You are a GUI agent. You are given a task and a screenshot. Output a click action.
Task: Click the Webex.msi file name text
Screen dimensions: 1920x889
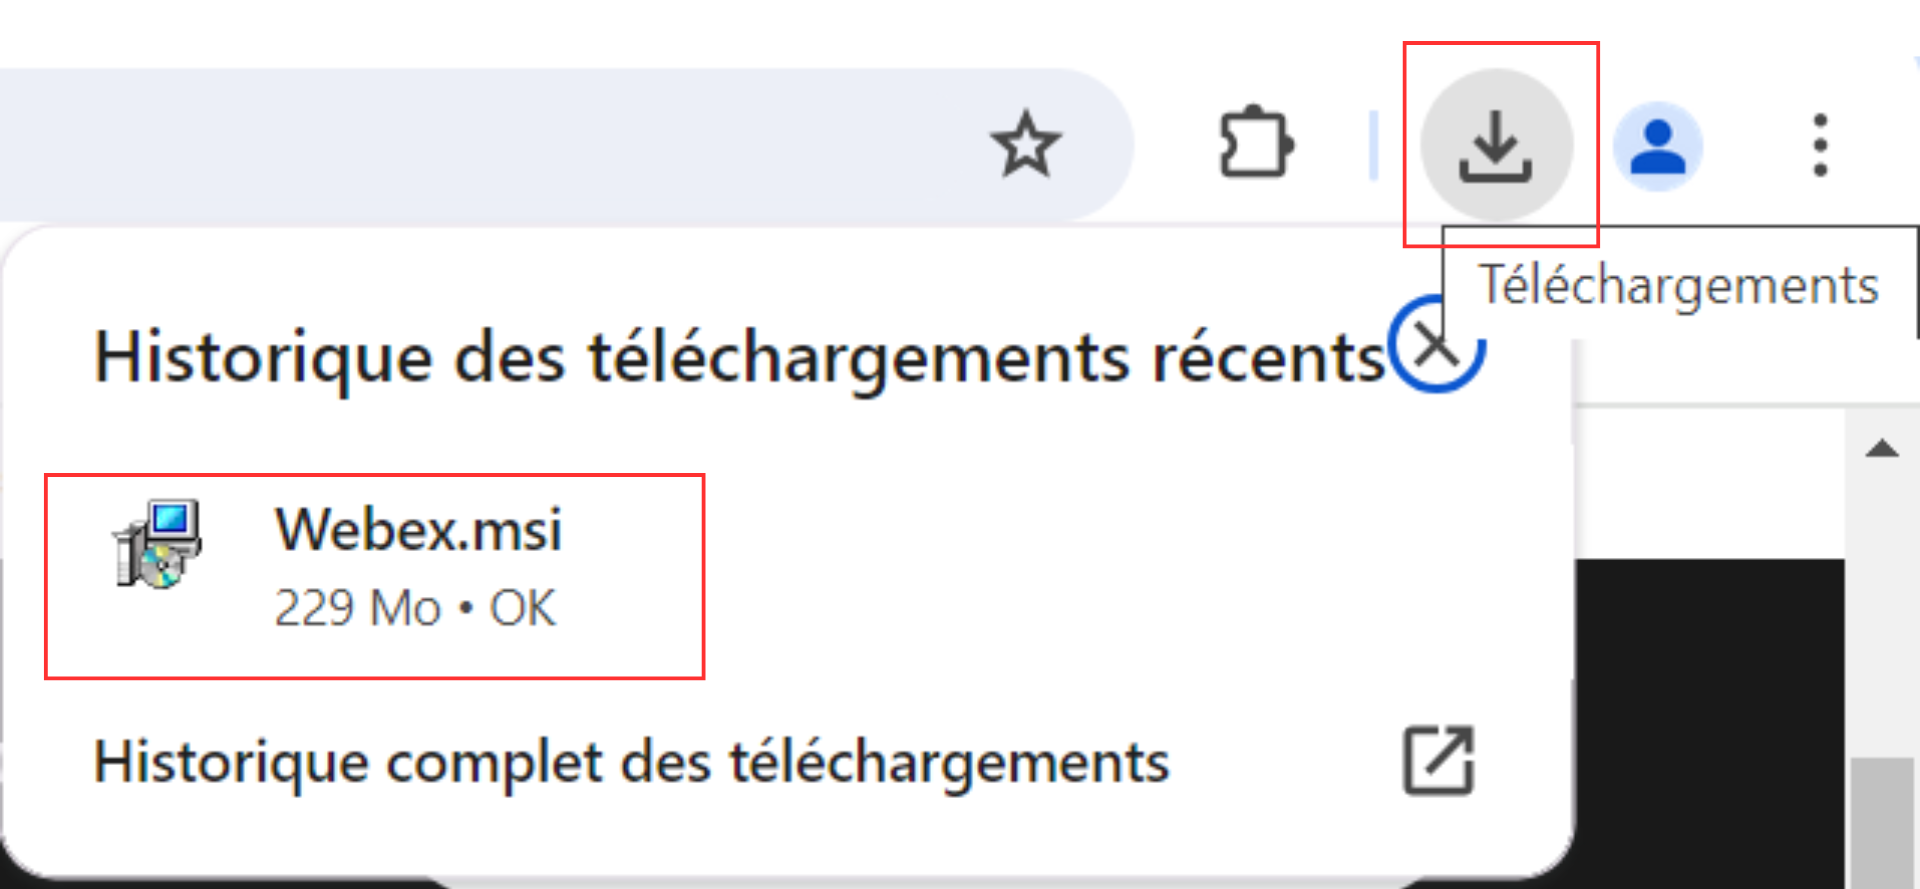tap(418, 529)
